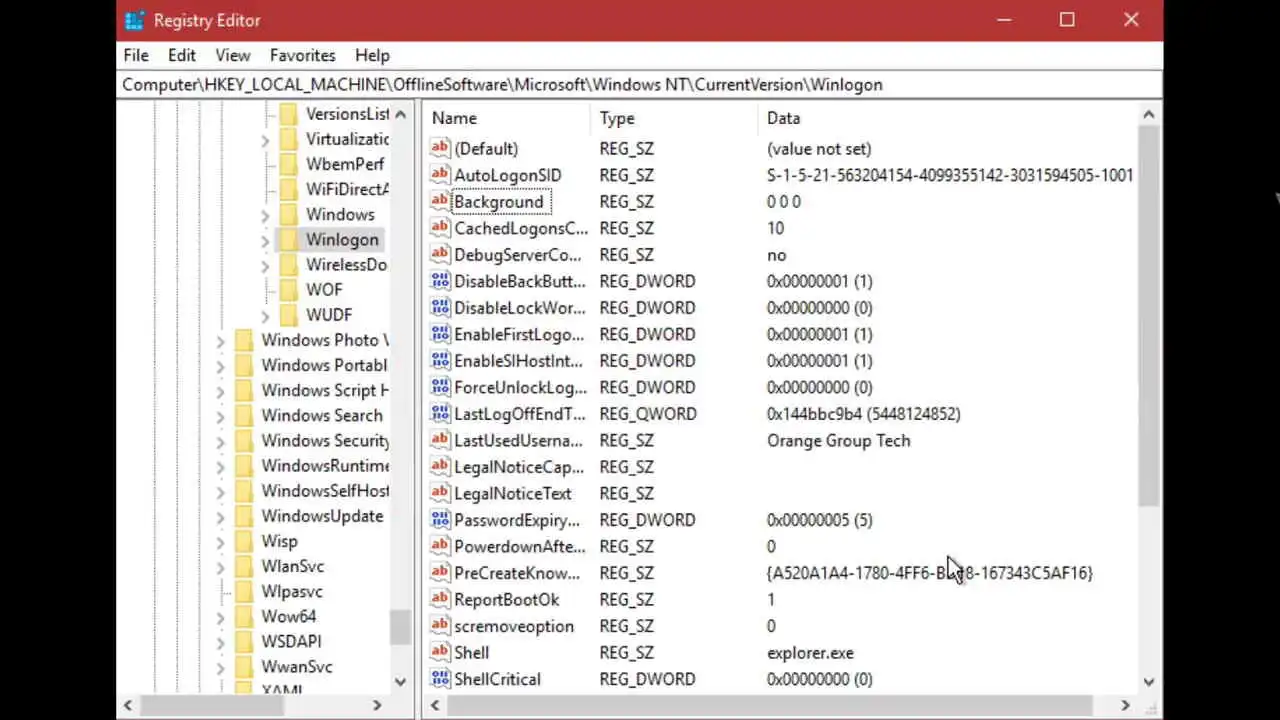Select the Windows Security tree item

(325, 440)
